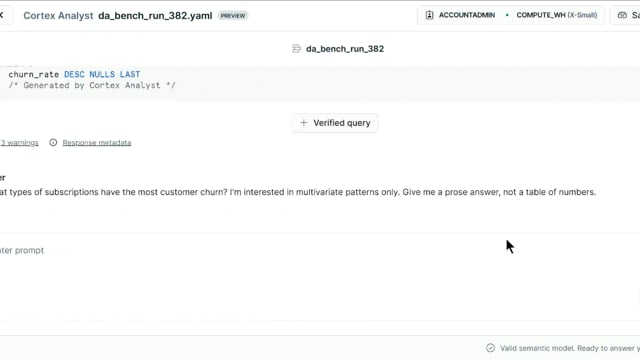Click the Cortex Analyst breadcrumb label

[58, 16]
